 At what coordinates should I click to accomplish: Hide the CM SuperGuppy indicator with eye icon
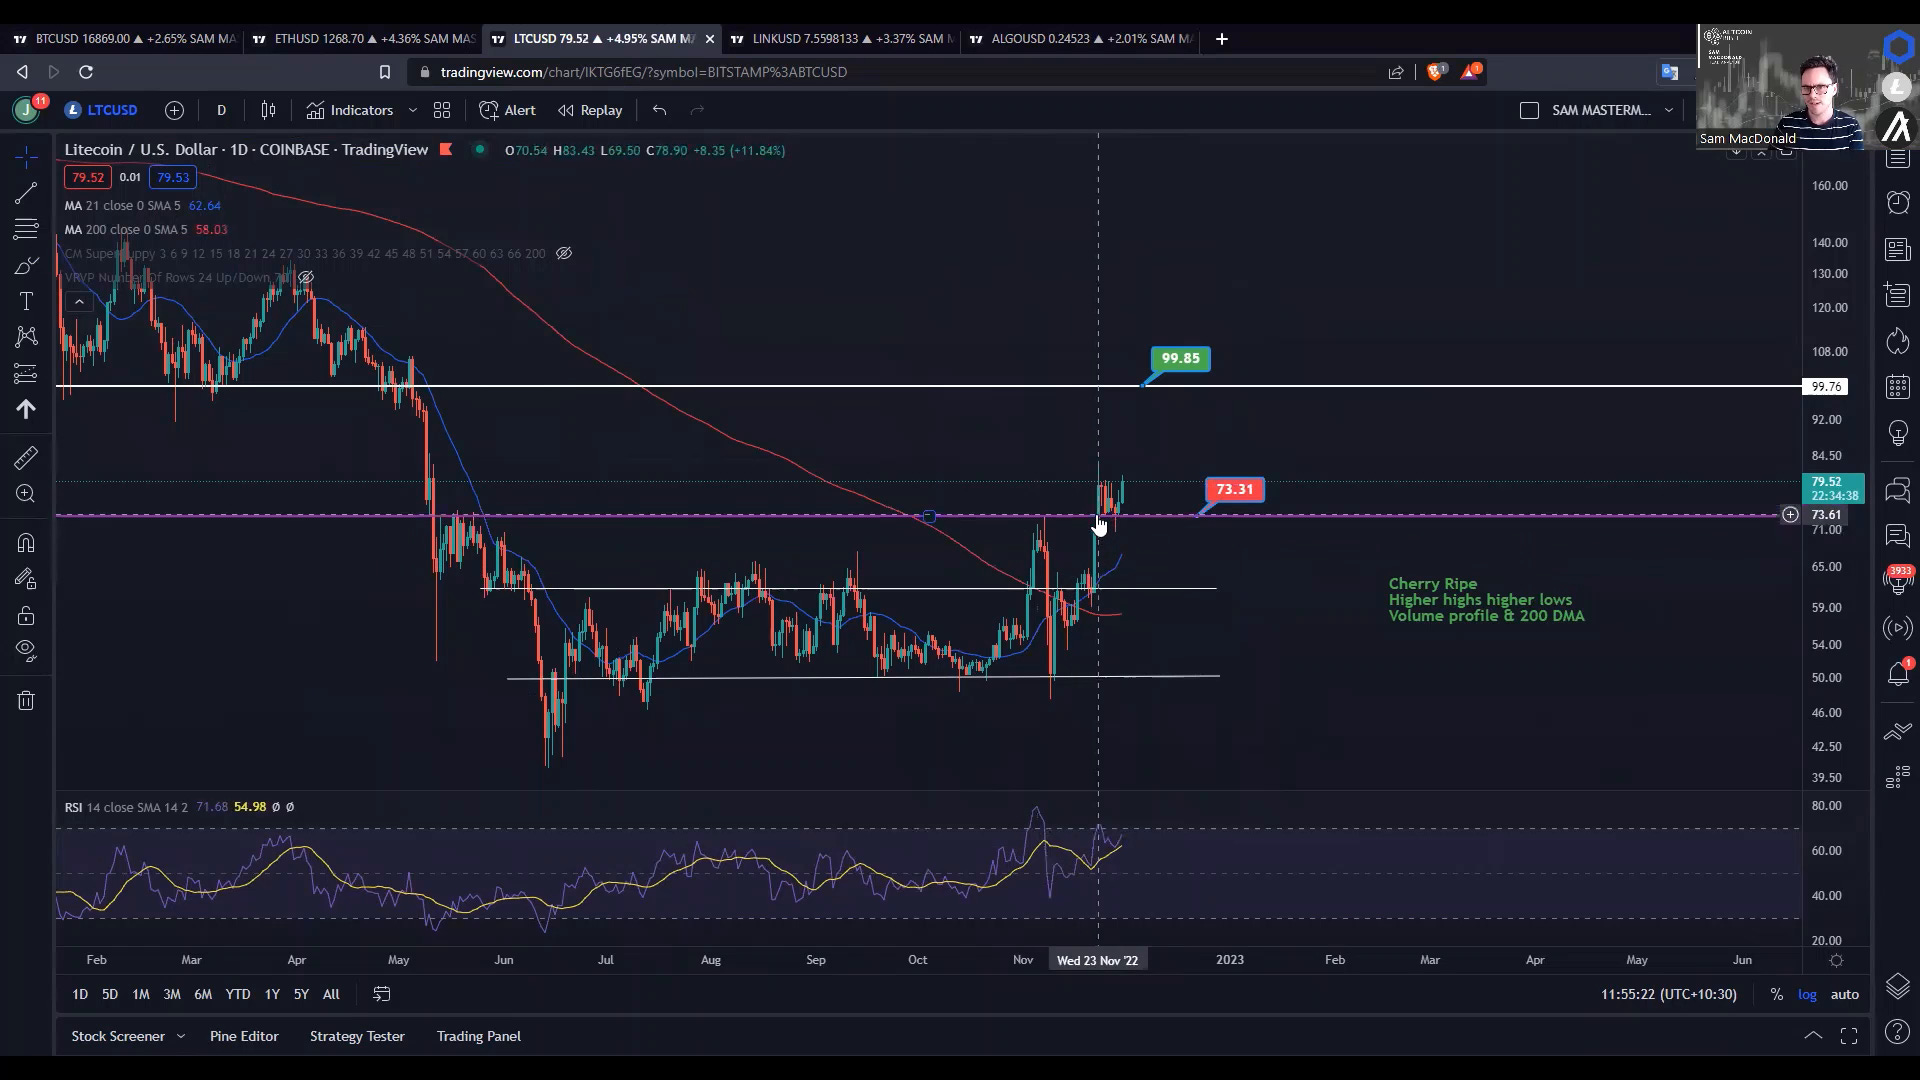[564, 253]
